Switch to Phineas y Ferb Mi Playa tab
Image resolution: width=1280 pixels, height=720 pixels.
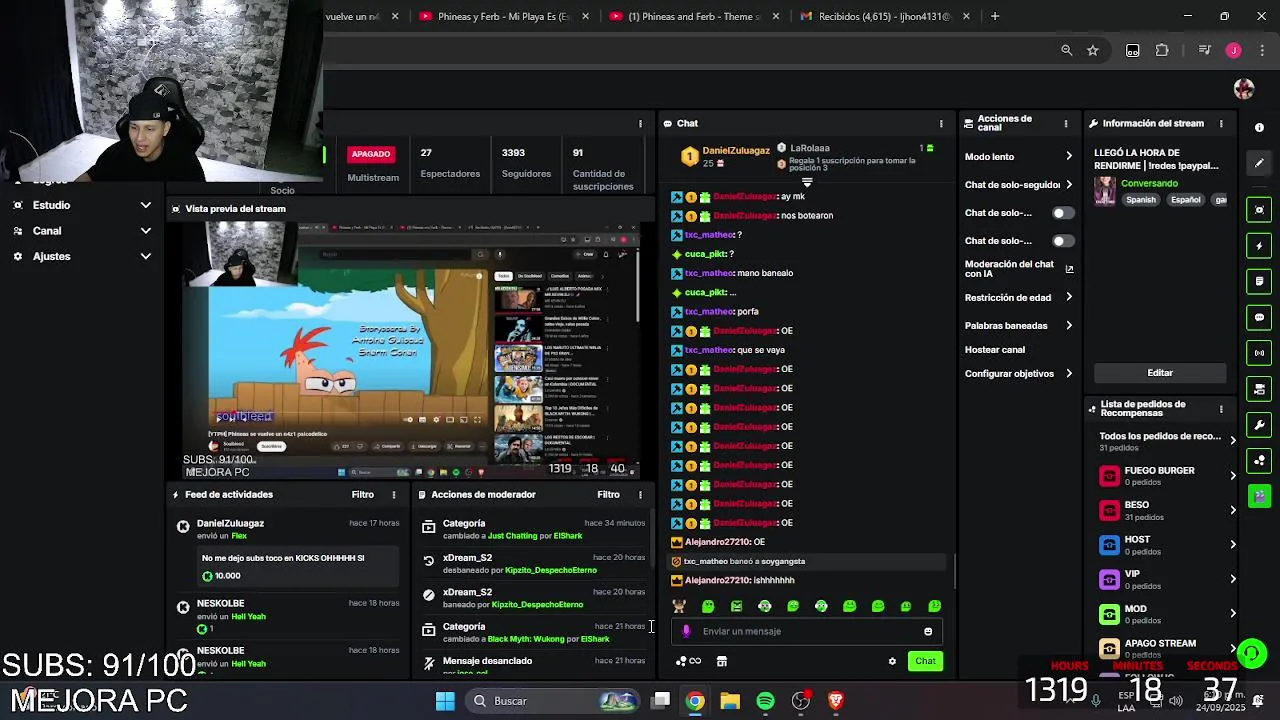[x=503, y=16]
